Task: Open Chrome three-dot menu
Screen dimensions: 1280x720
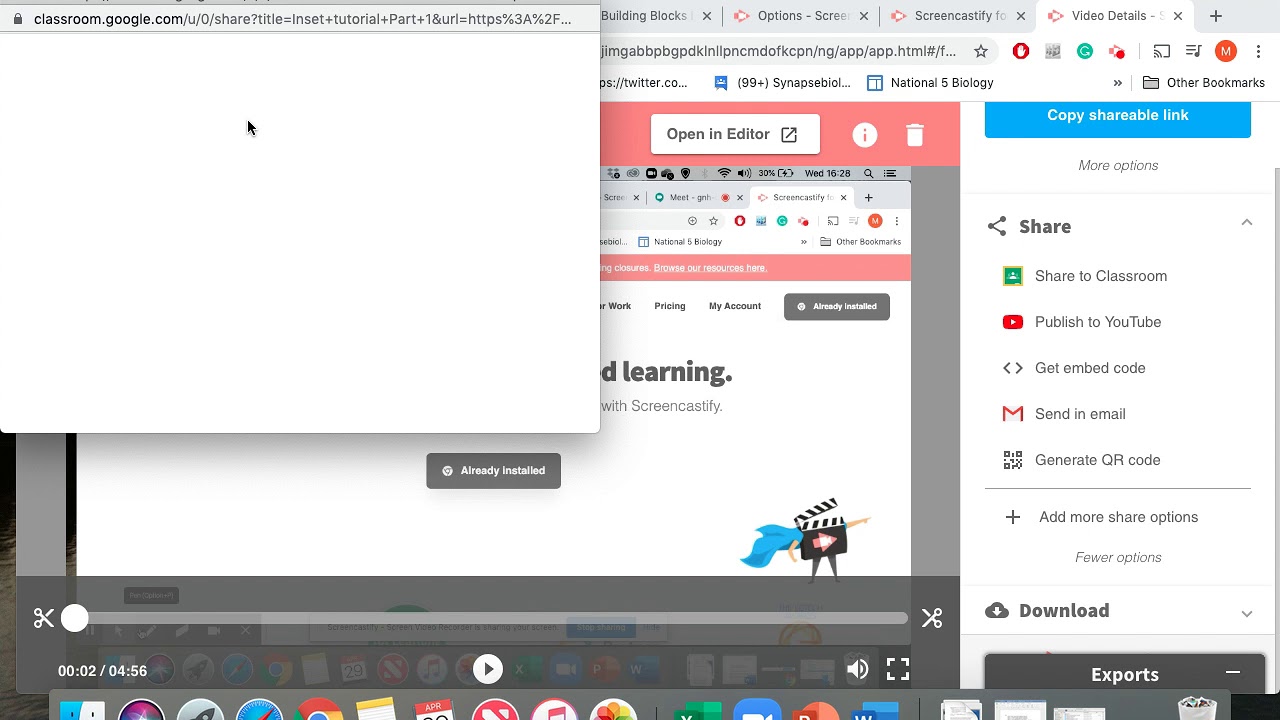Action: click(1258, 51)
